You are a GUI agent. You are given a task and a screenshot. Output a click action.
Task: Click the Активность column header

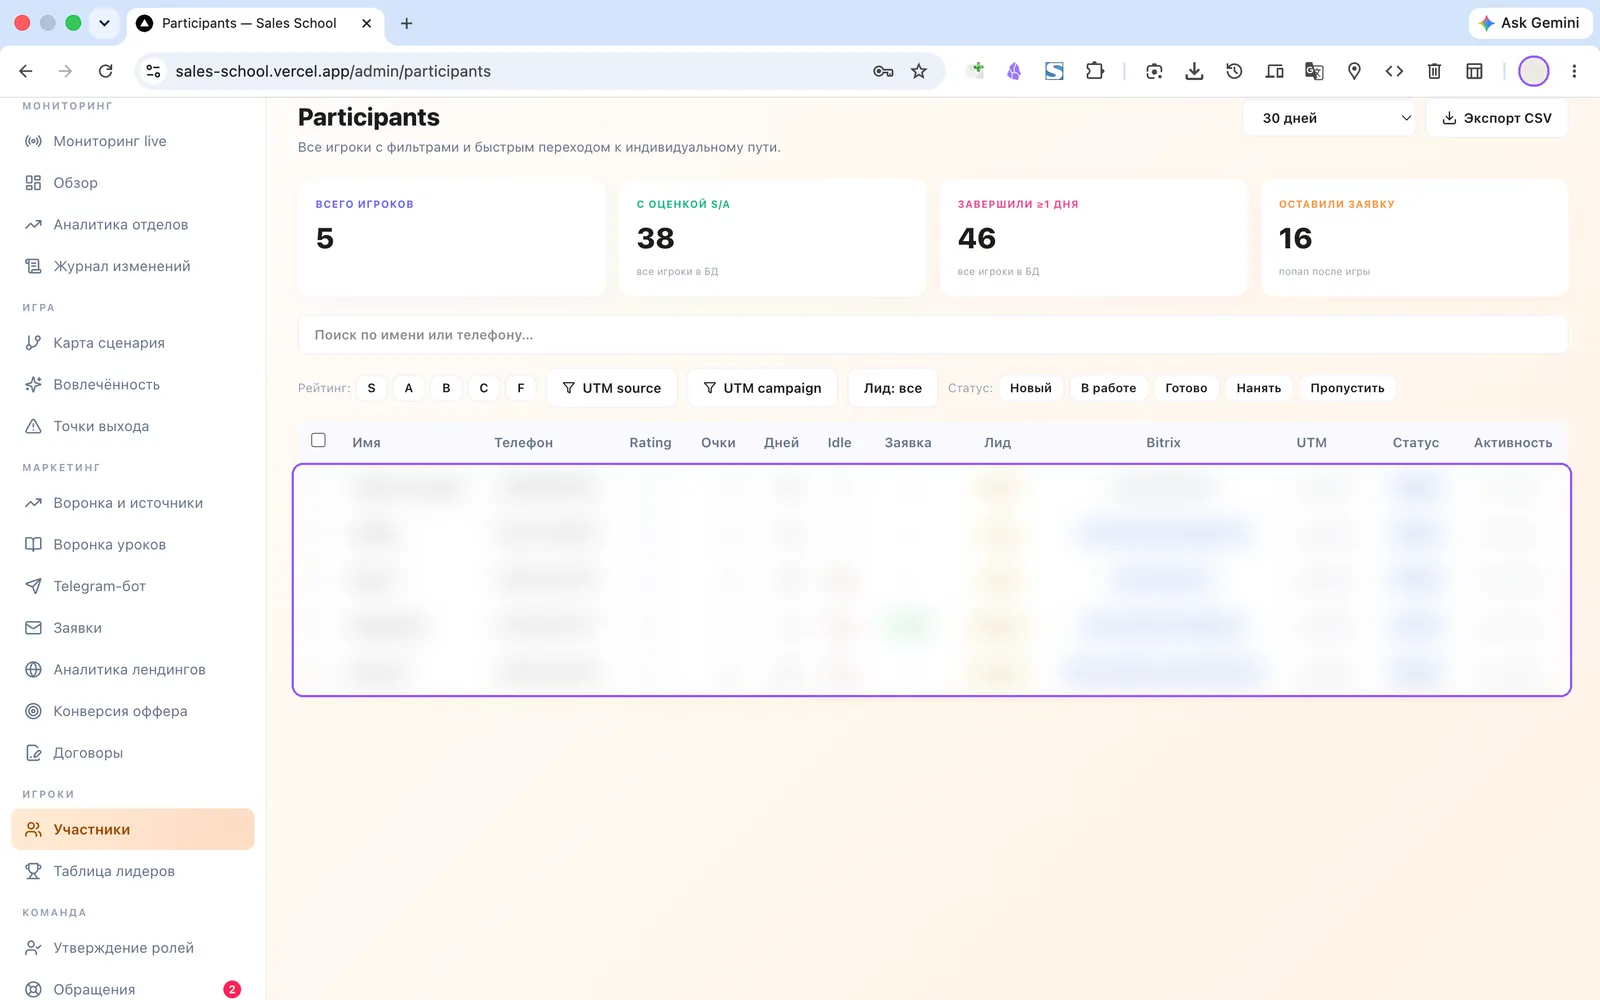1513,442
